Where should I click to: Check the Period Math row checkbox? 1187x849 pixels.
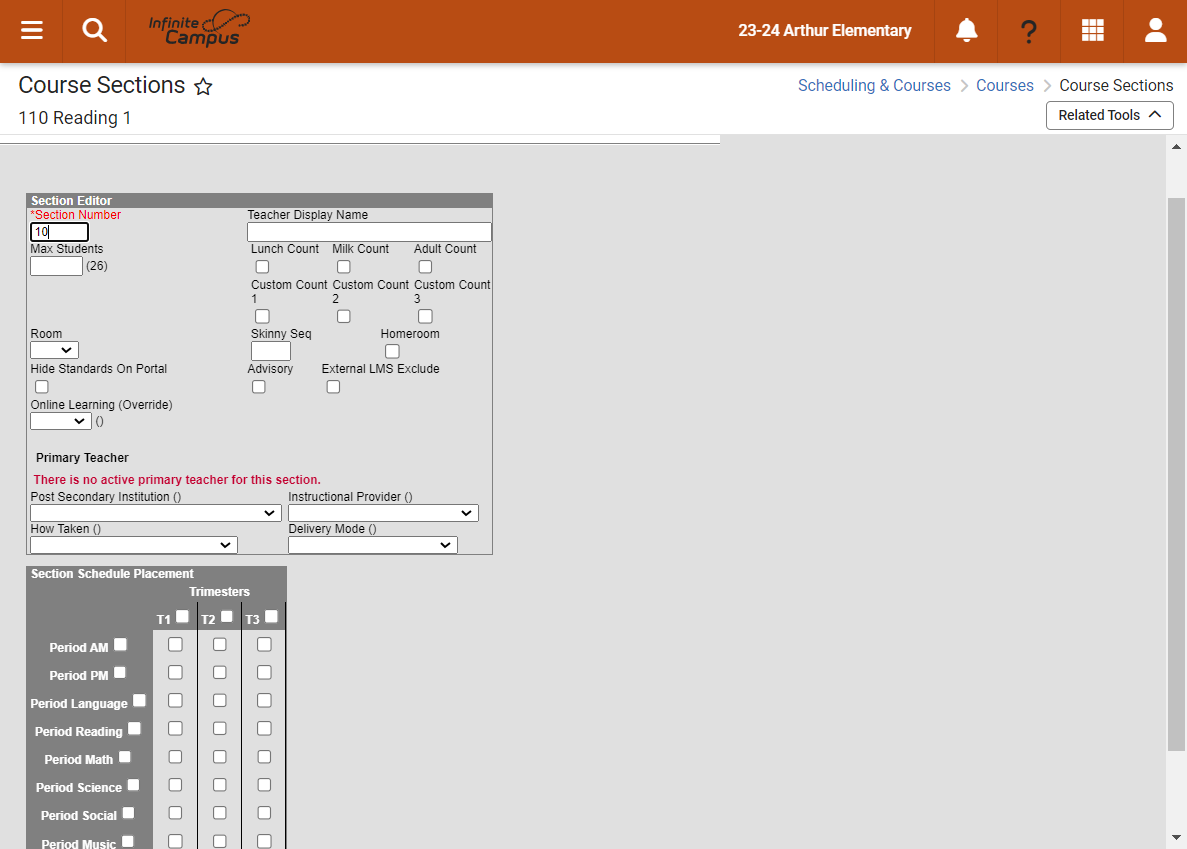(x=125, y=757)
